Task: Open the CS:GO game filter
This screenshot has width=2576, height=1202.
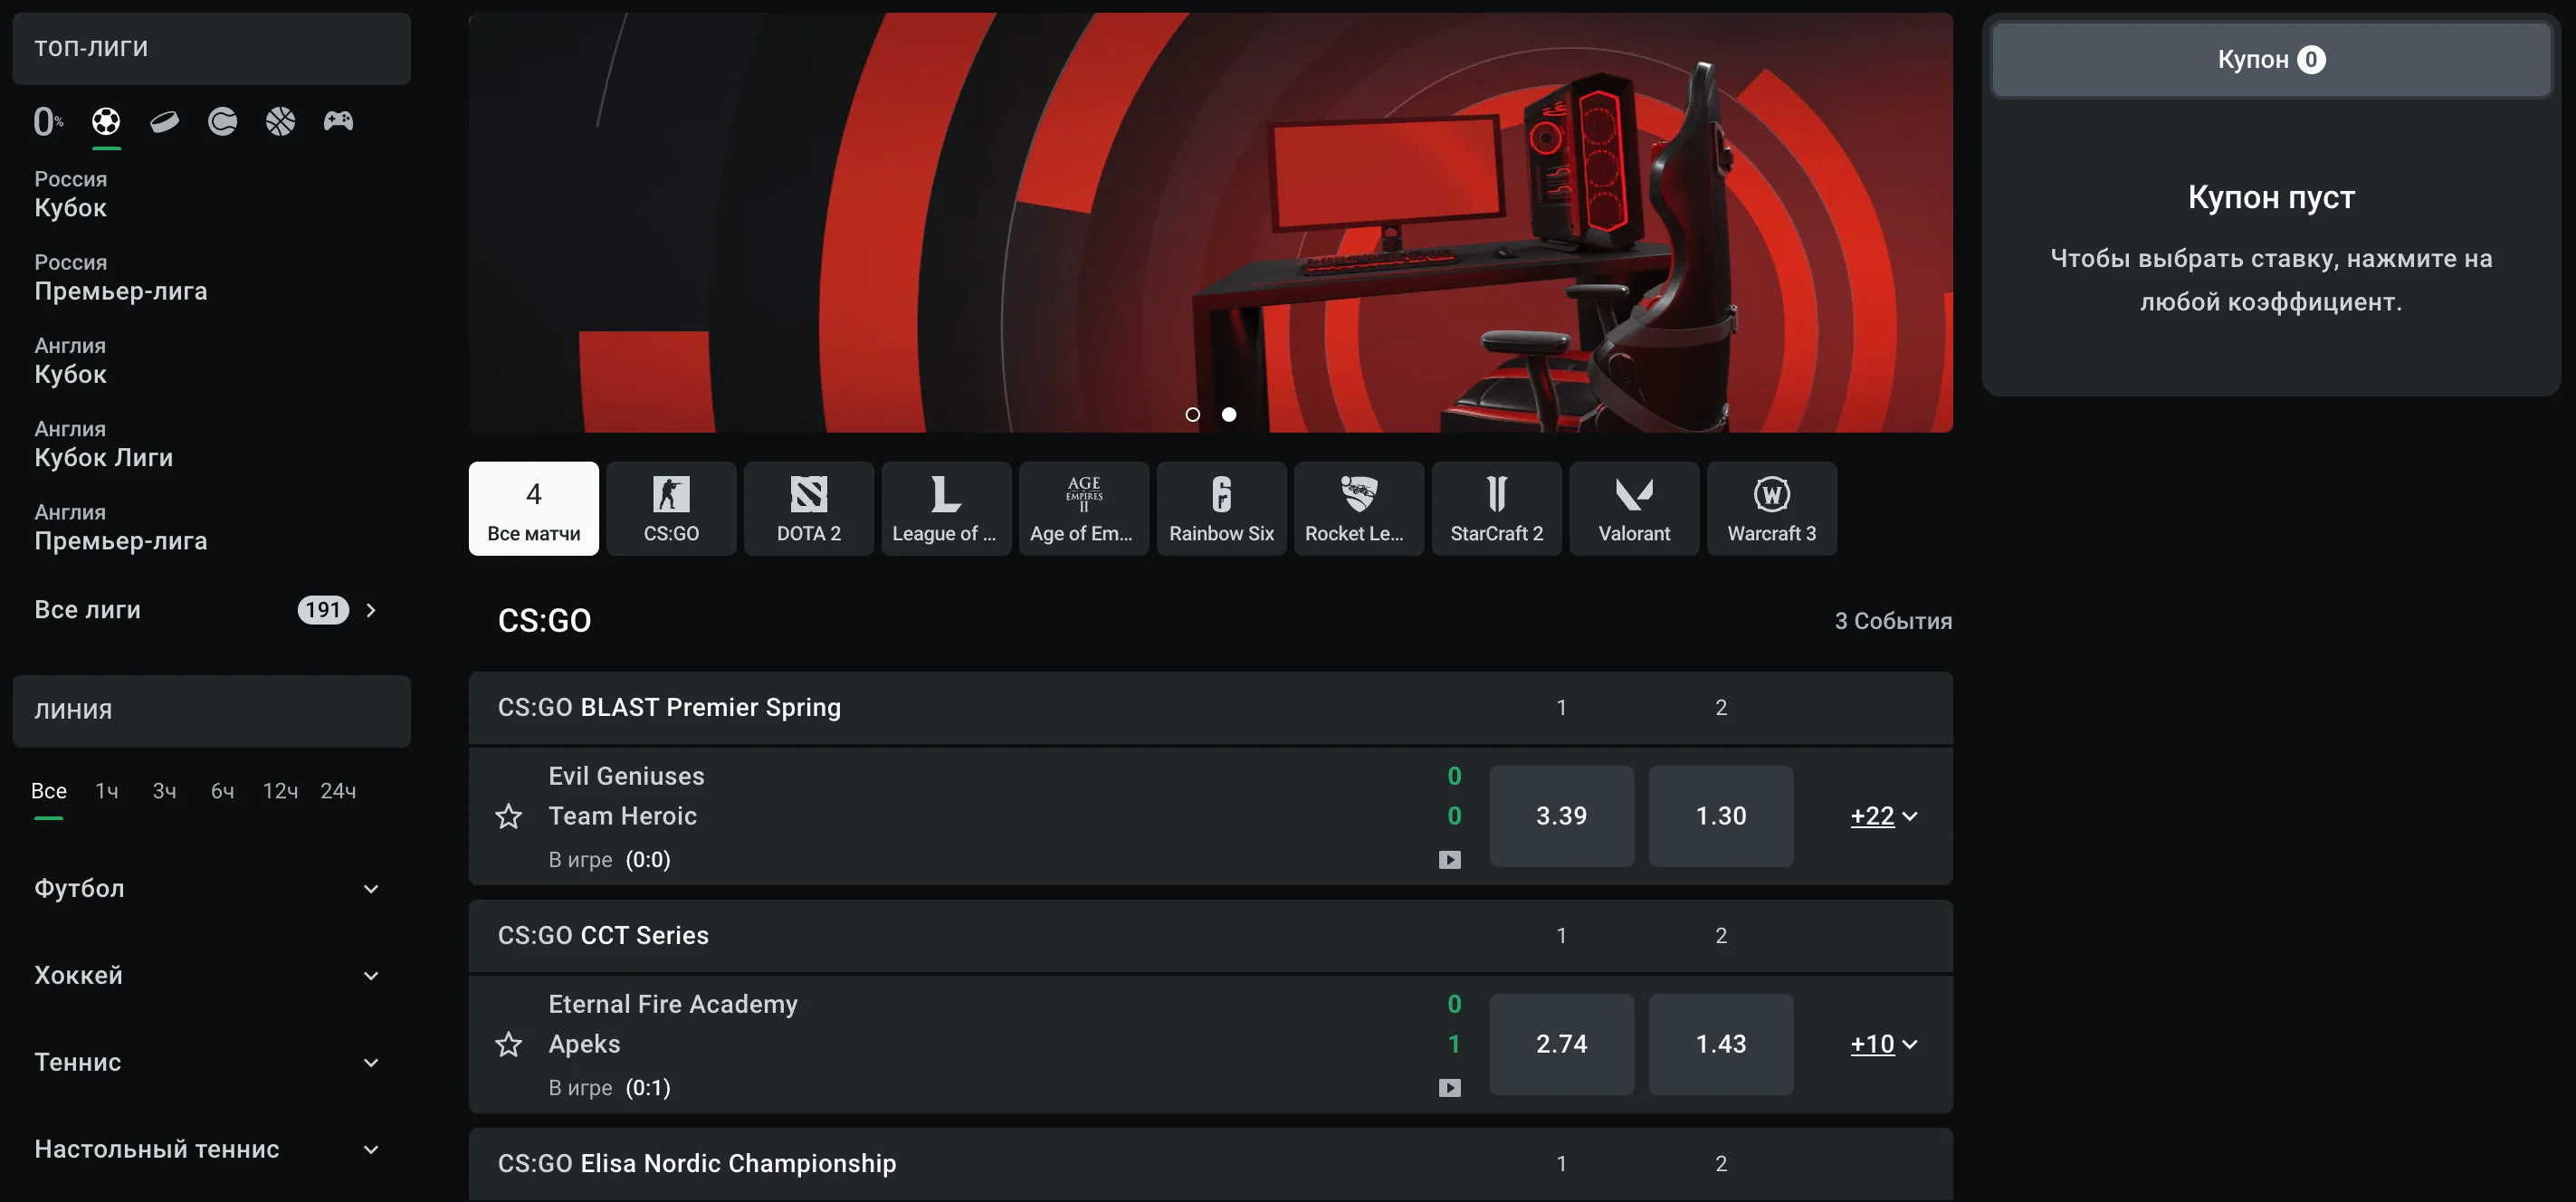Action: [671, 508]
